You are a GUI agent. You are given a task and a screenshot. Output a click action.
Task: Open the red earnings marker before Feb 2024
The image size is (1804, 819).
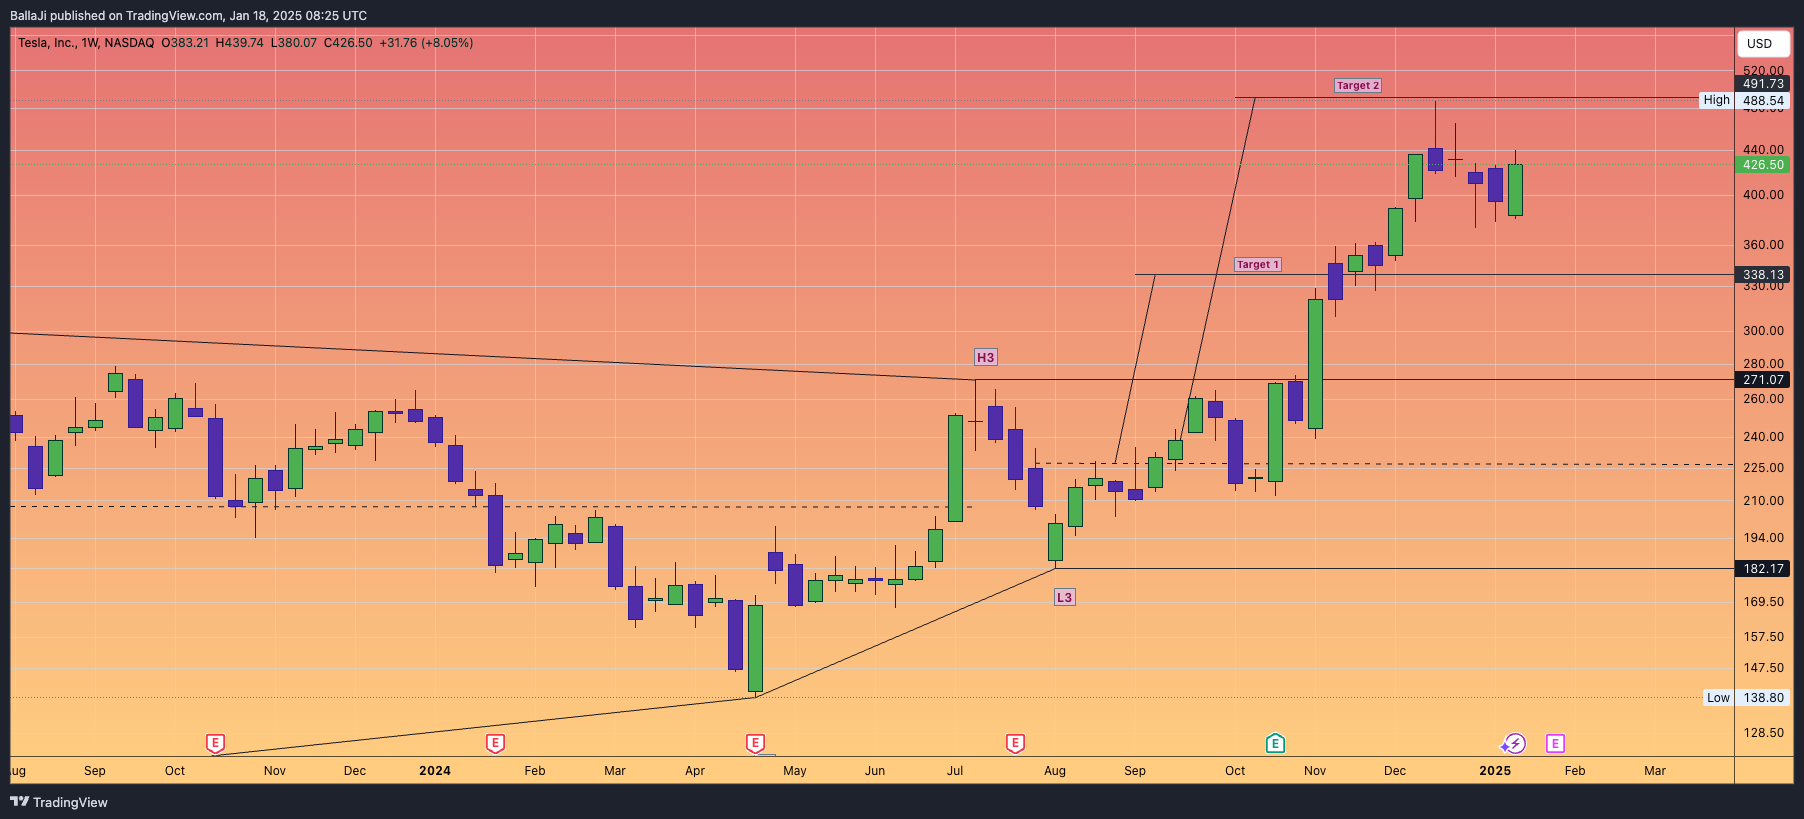[x=495, y=743]
